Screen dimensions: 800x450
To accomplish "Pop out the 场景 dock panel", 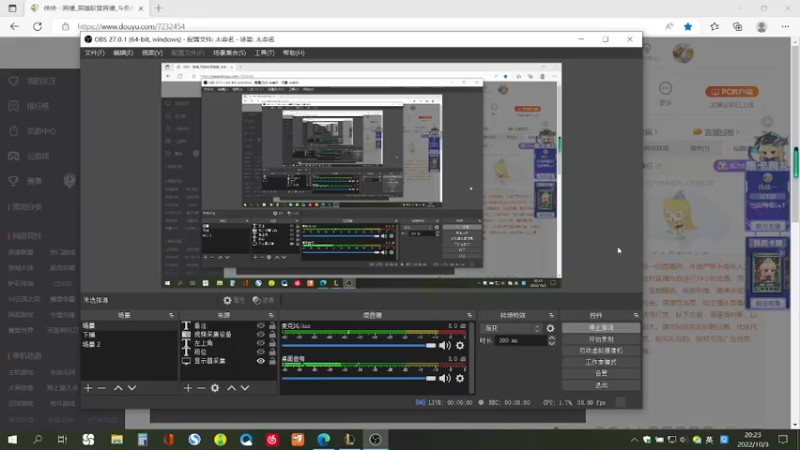I will (171, 315).
